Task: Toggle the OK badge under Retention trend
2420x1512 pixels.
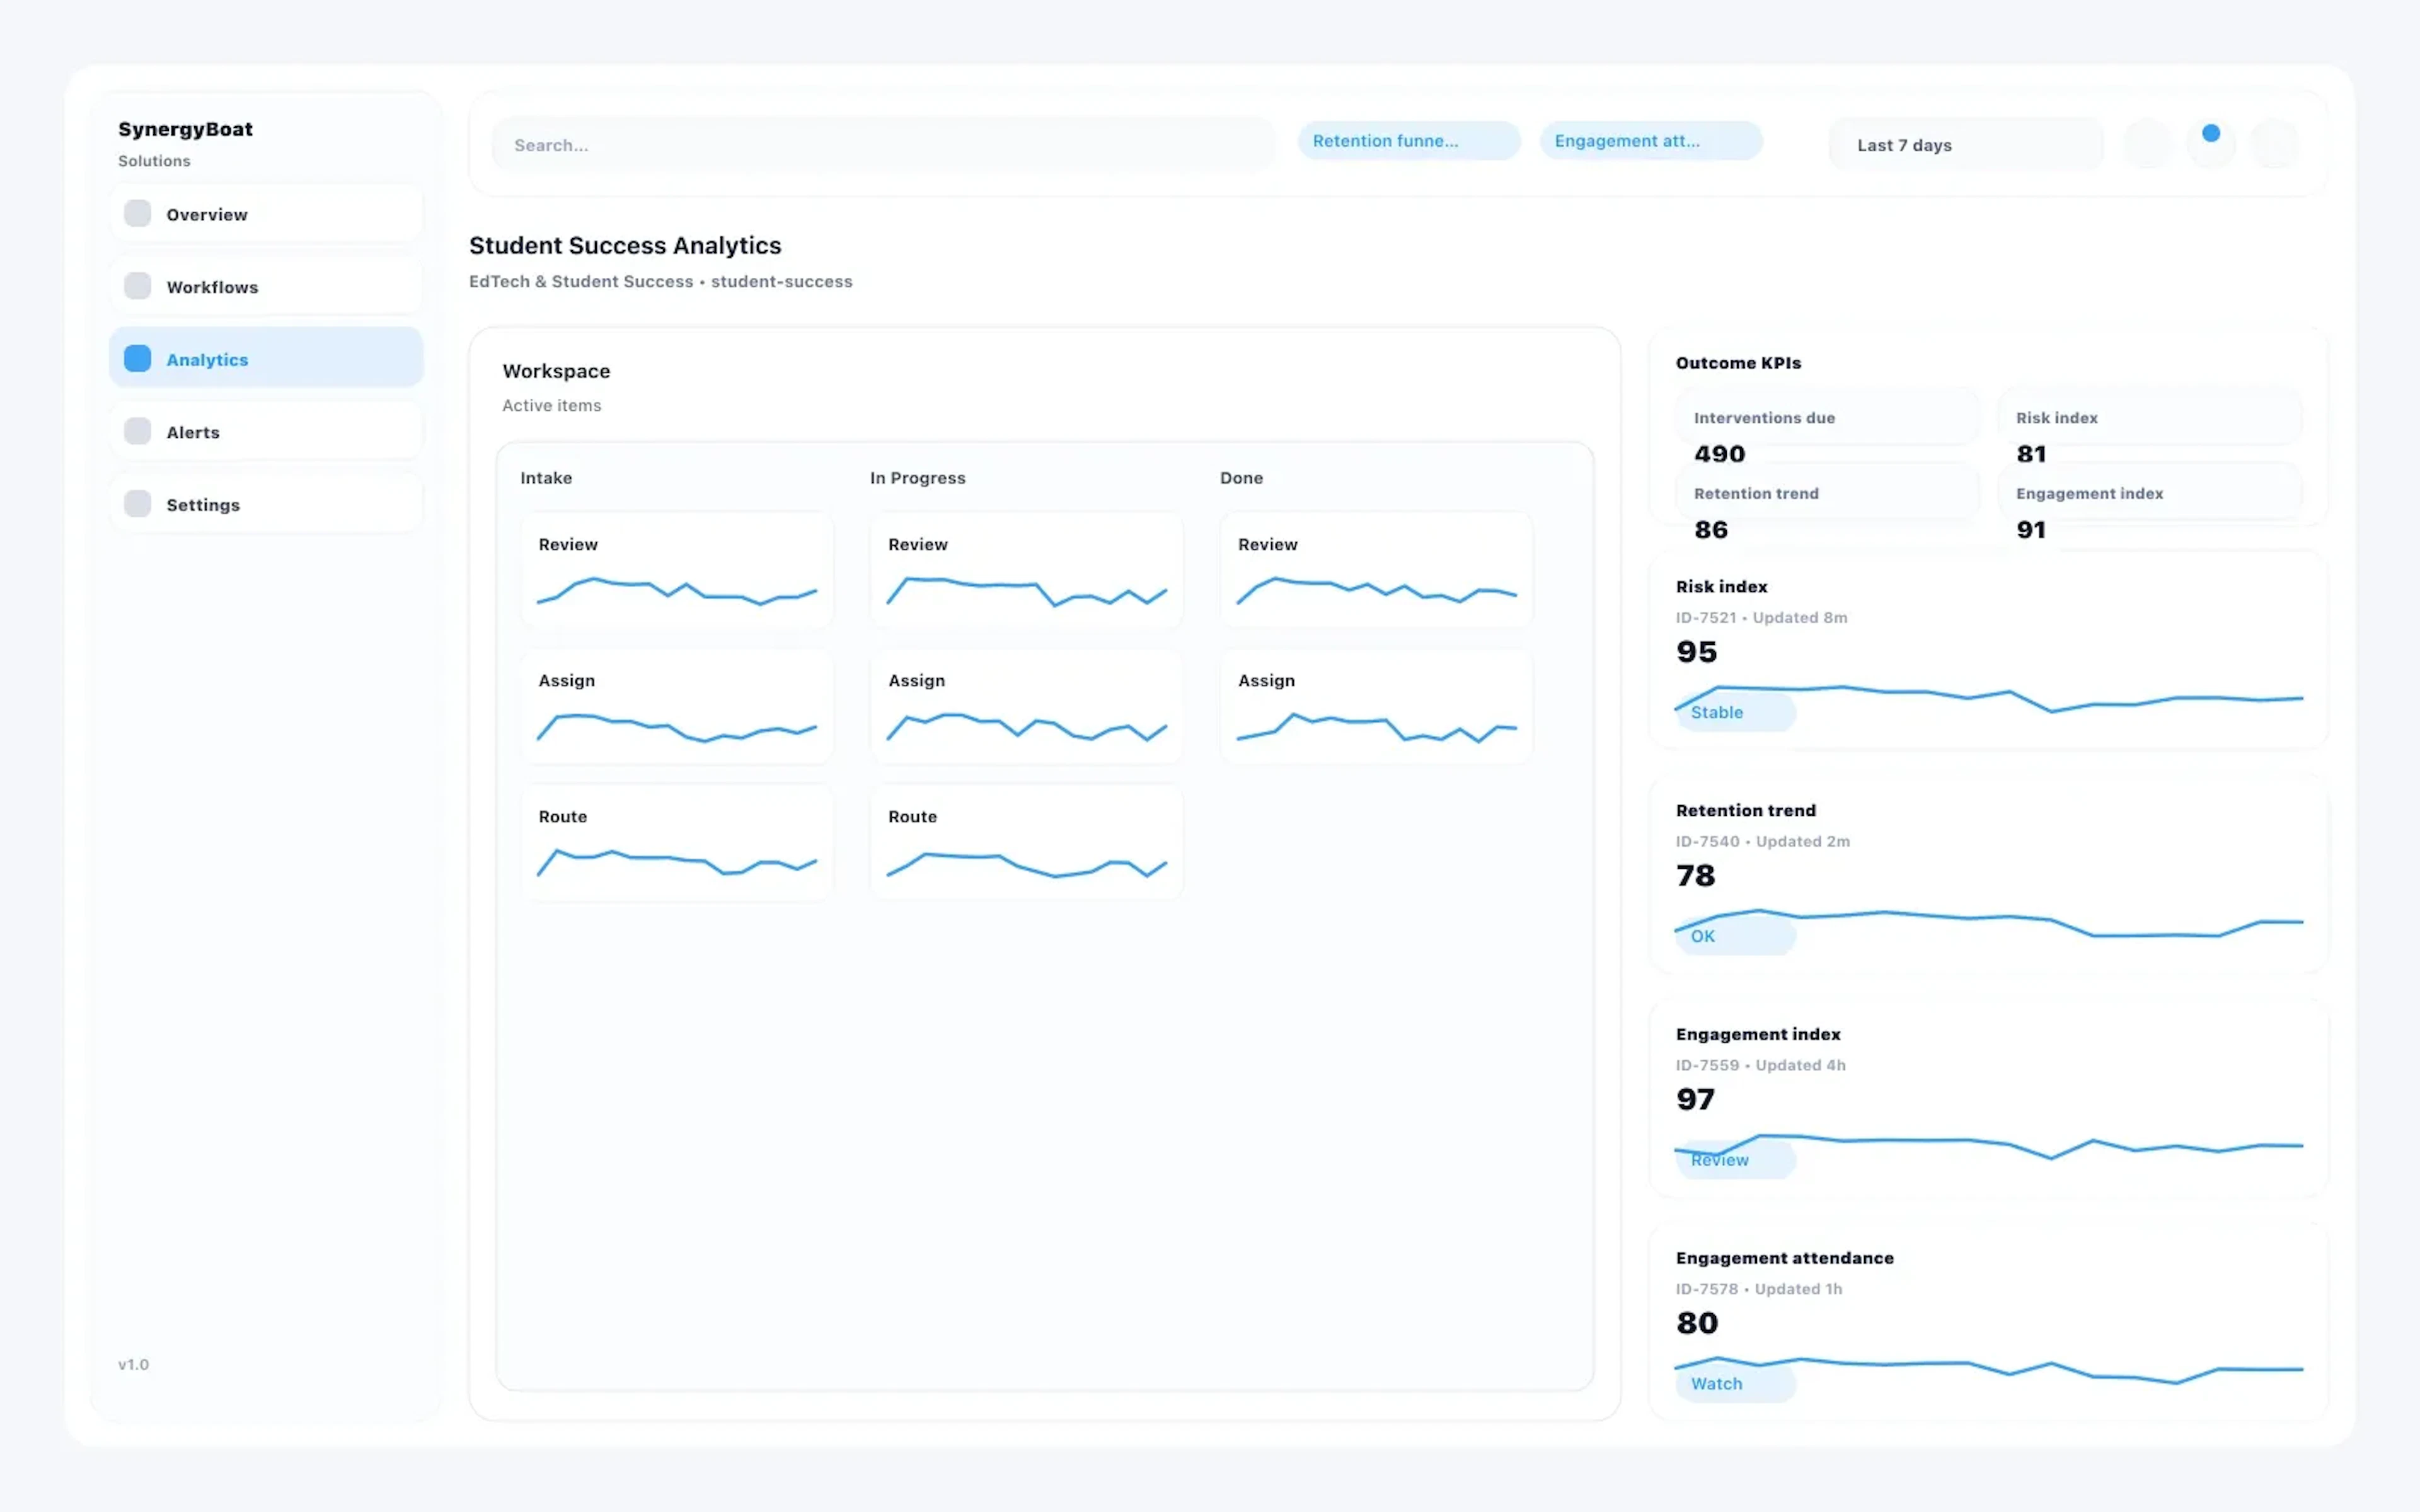Action: pyautogui.click(x=1734, y=936)
